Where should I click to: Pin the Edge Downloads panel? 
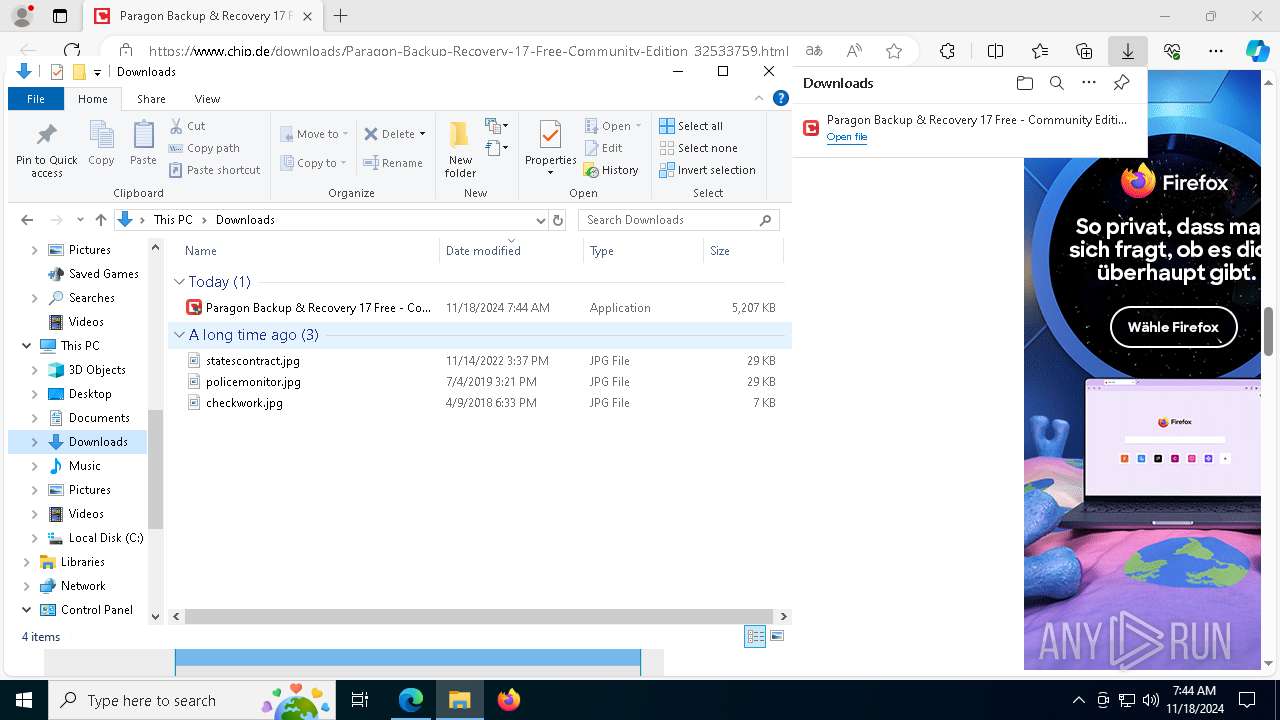tap(1121, 83)
